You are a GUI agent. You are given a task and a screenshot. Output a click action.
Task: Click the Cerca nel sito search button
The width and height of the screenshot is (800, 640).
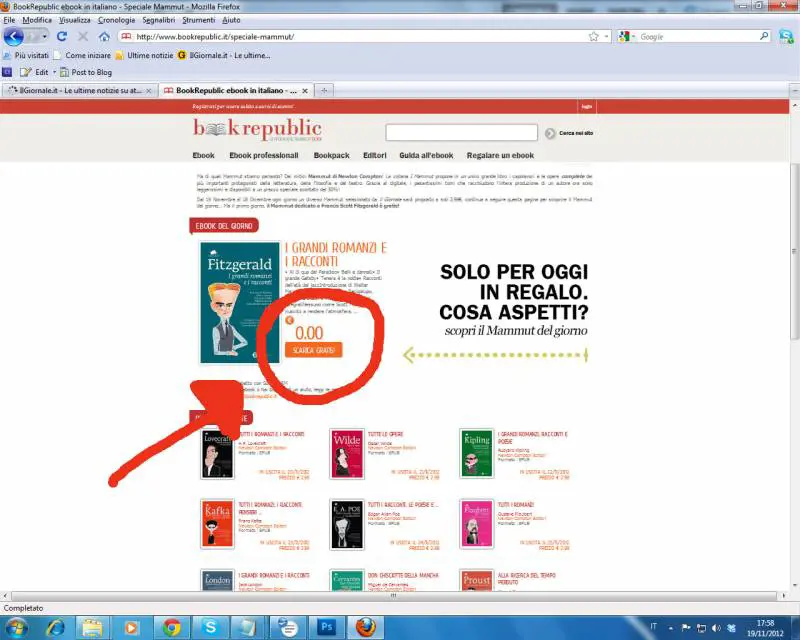pos(568,133)
